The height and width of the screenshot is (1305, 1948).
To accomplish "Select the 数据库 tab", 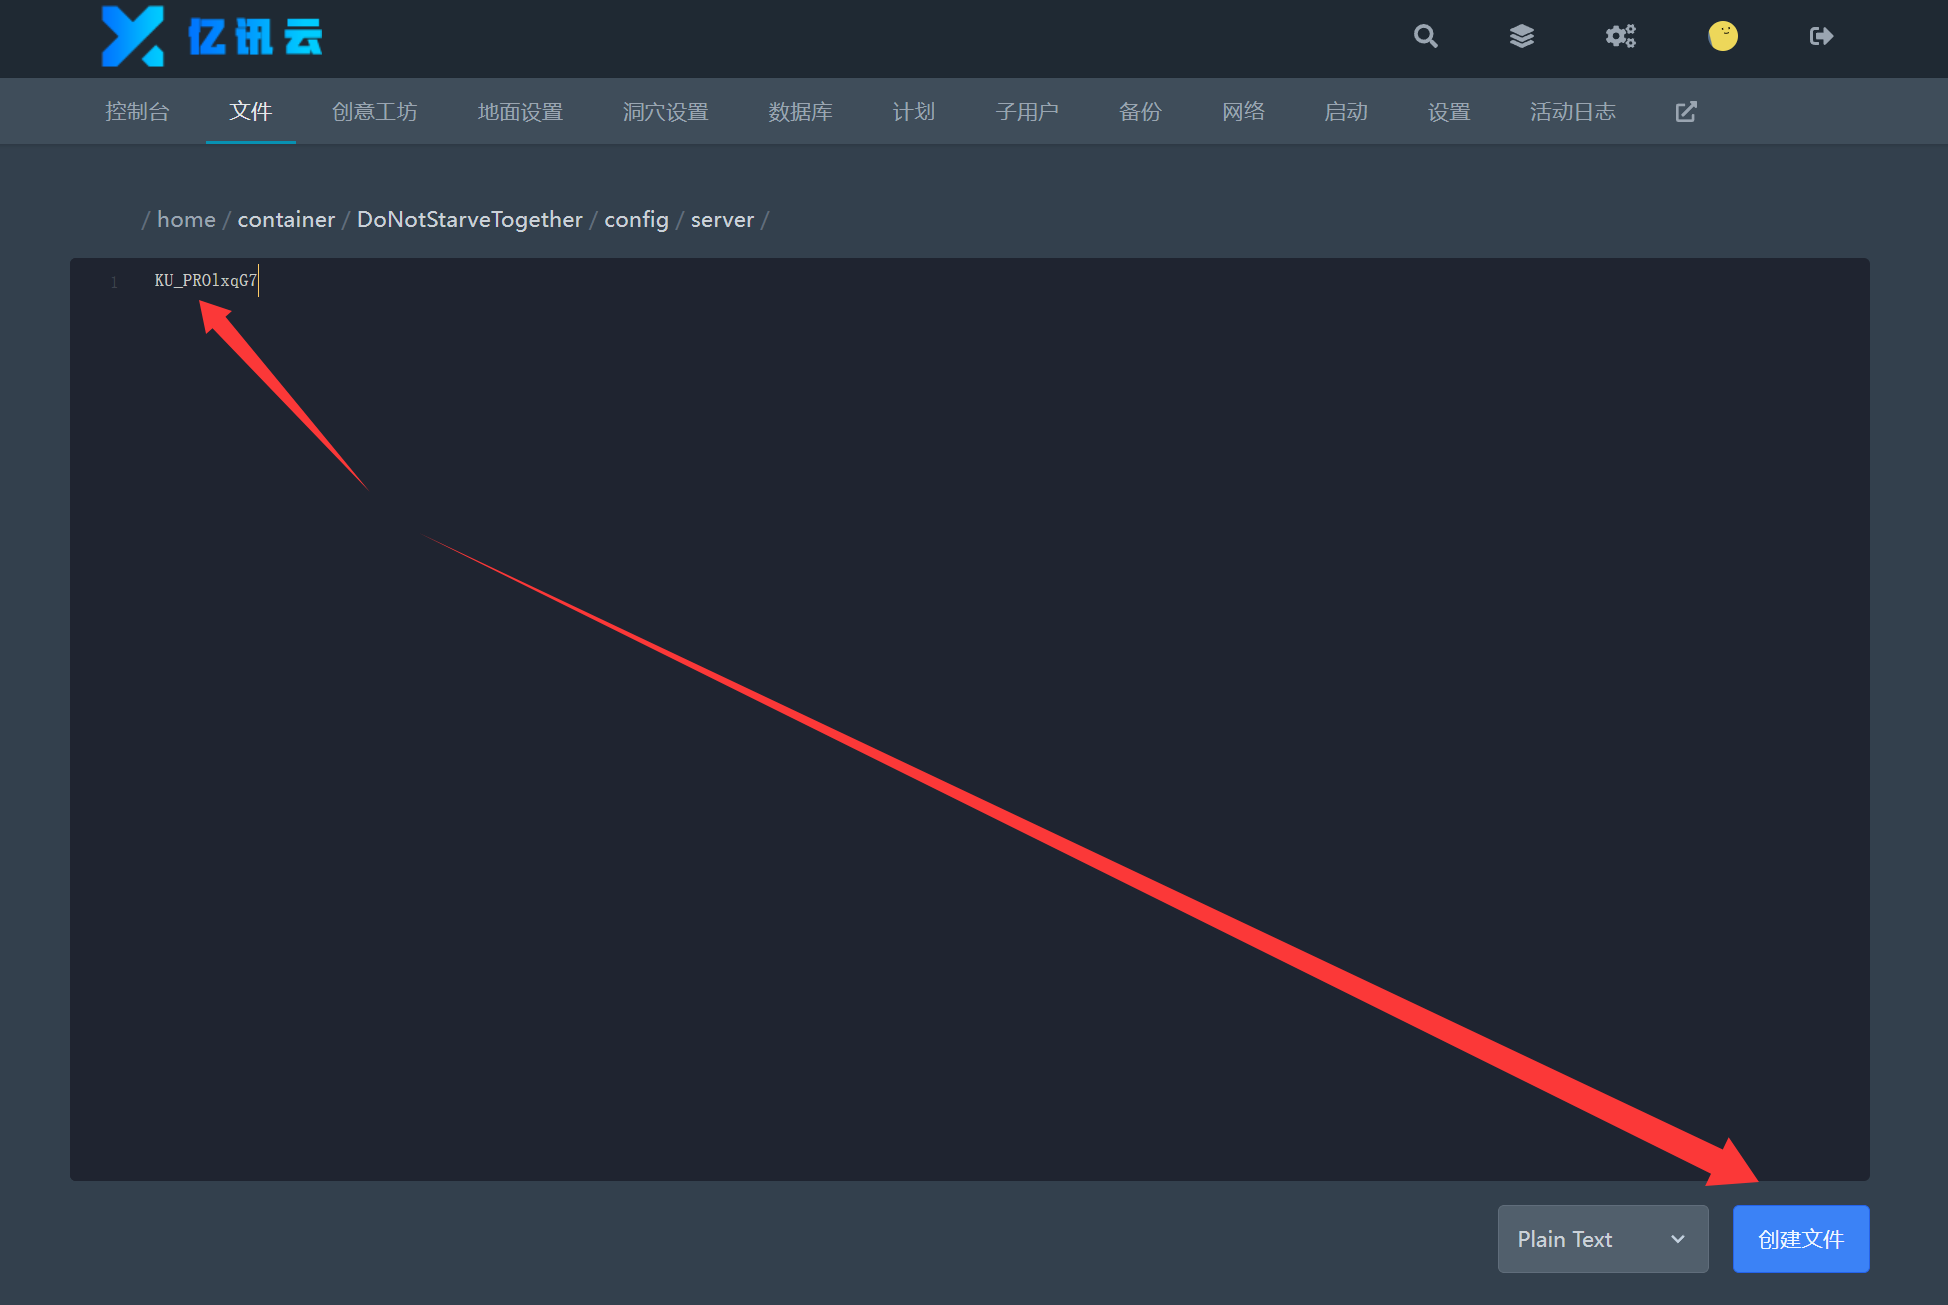I will click(800, 112).
